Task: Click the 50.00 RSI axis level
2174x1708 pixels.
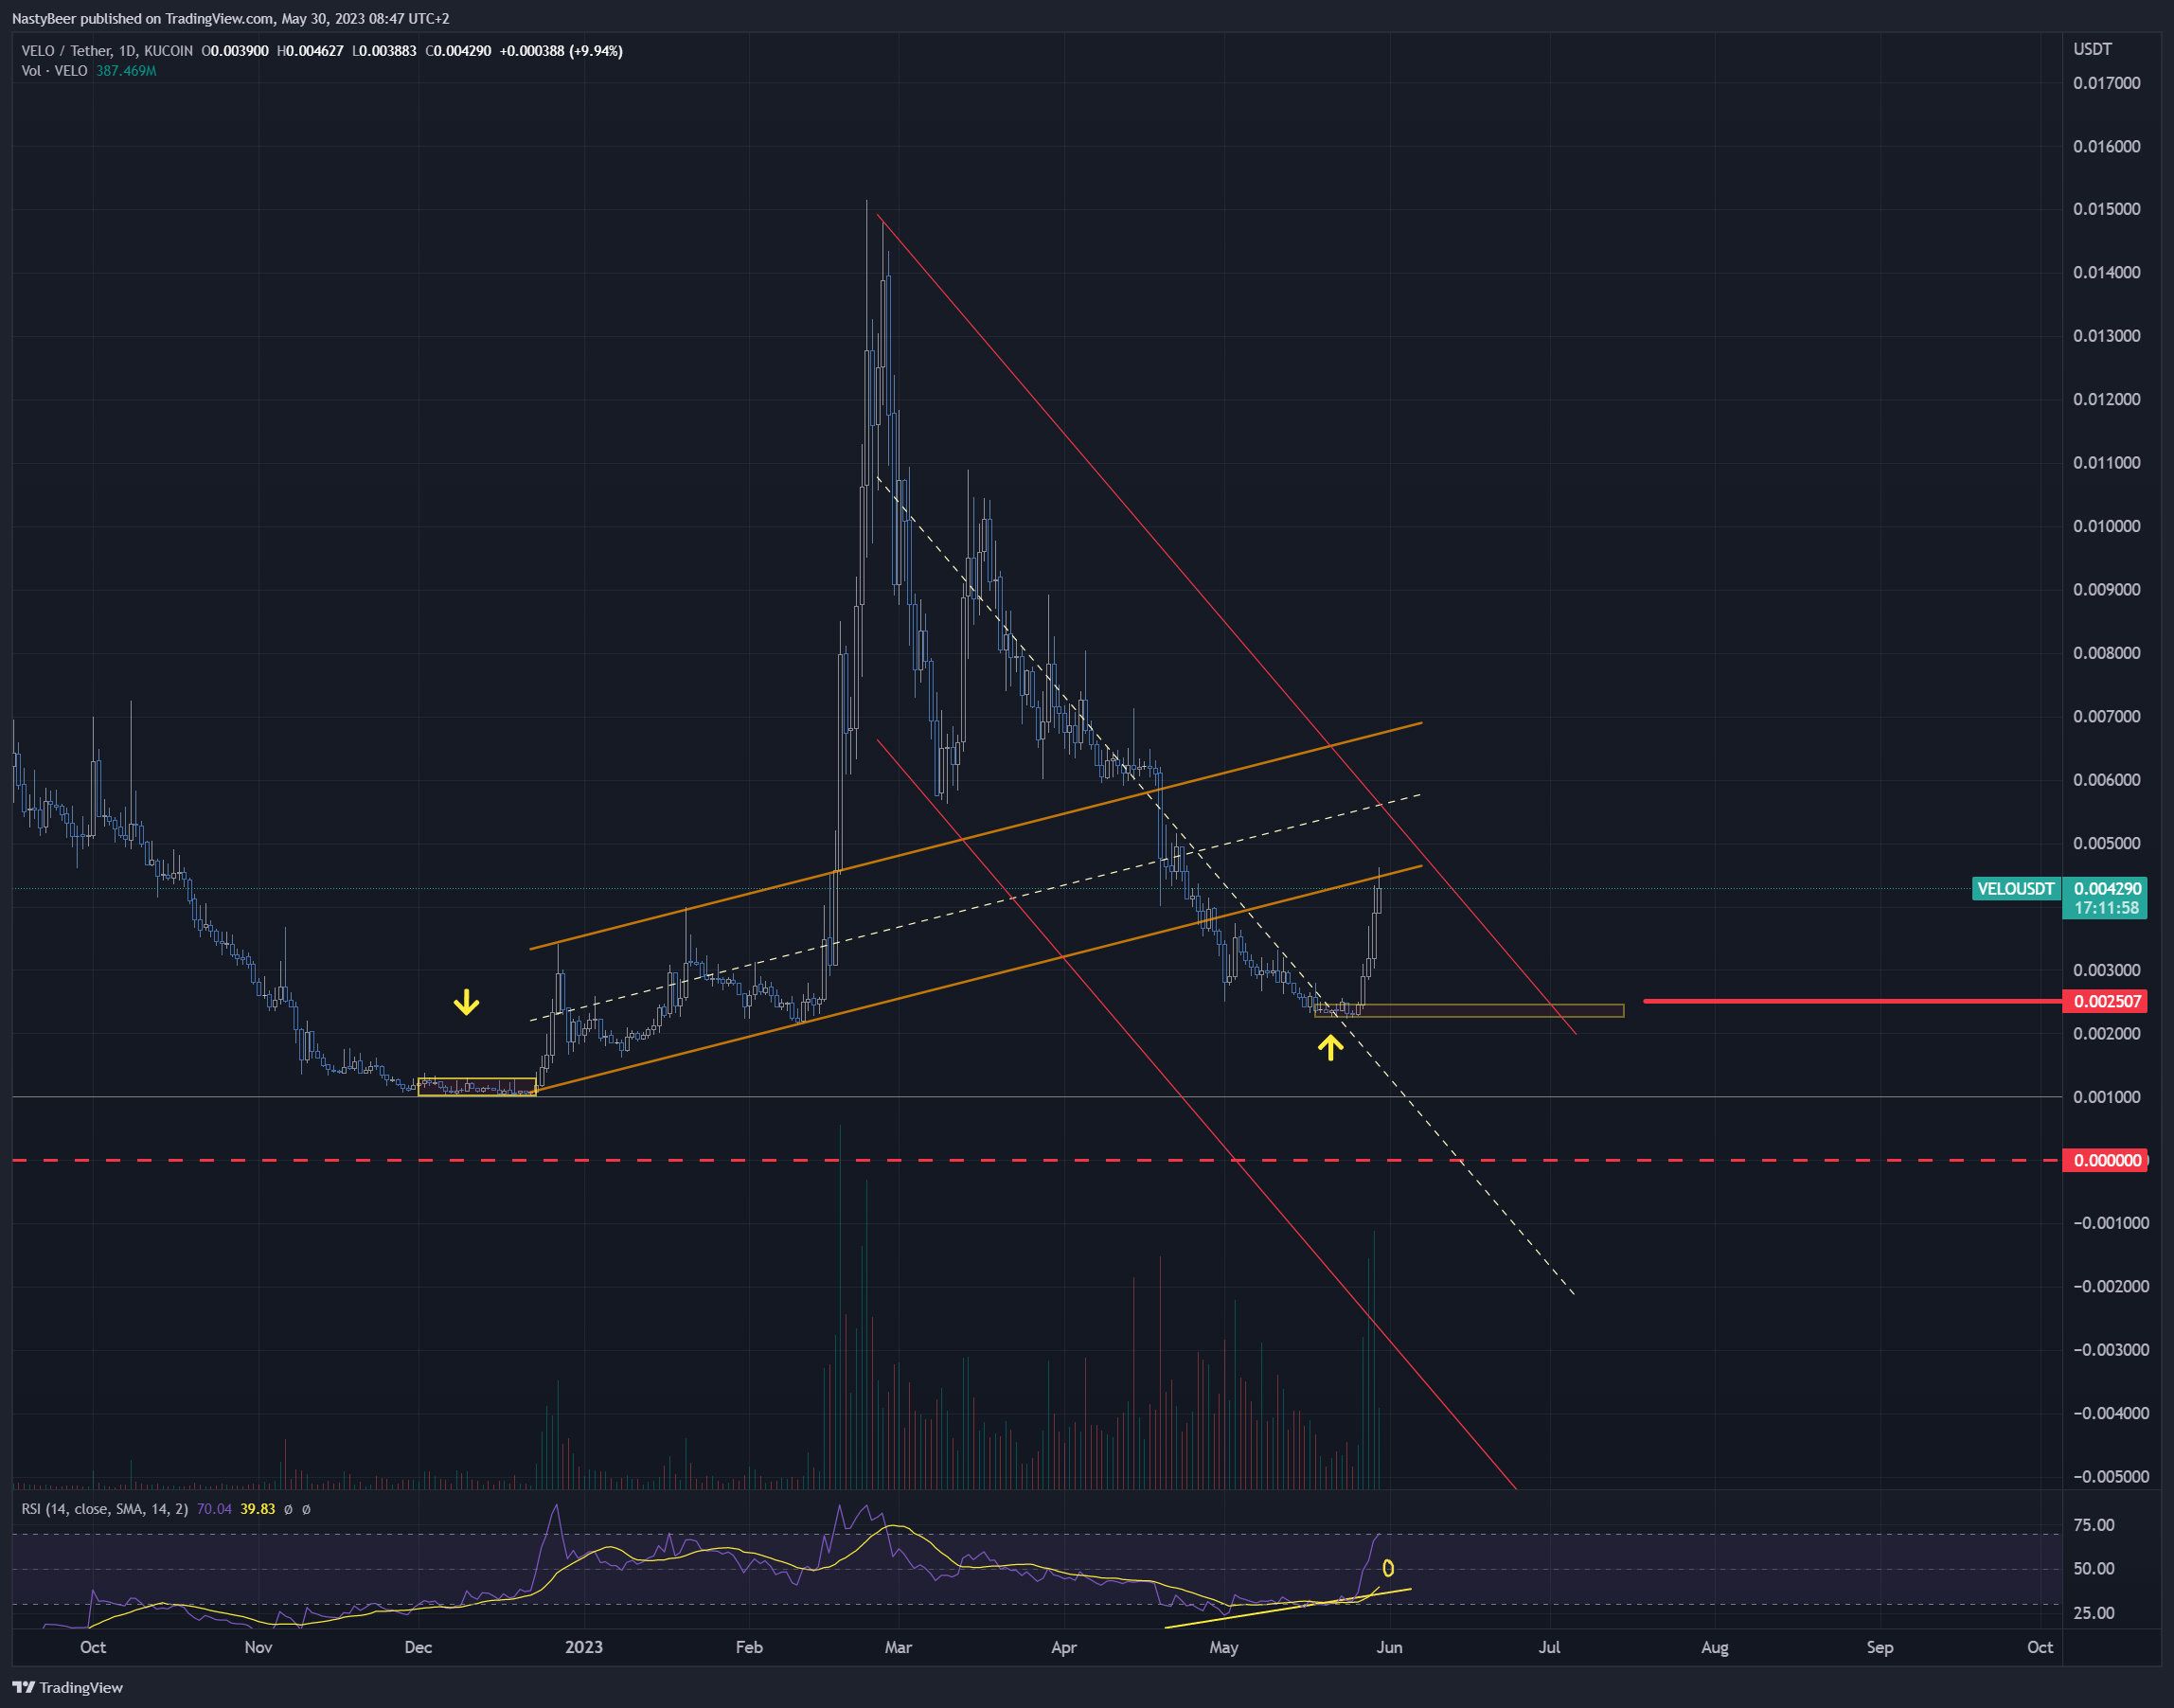Action: point(2094,1569)
